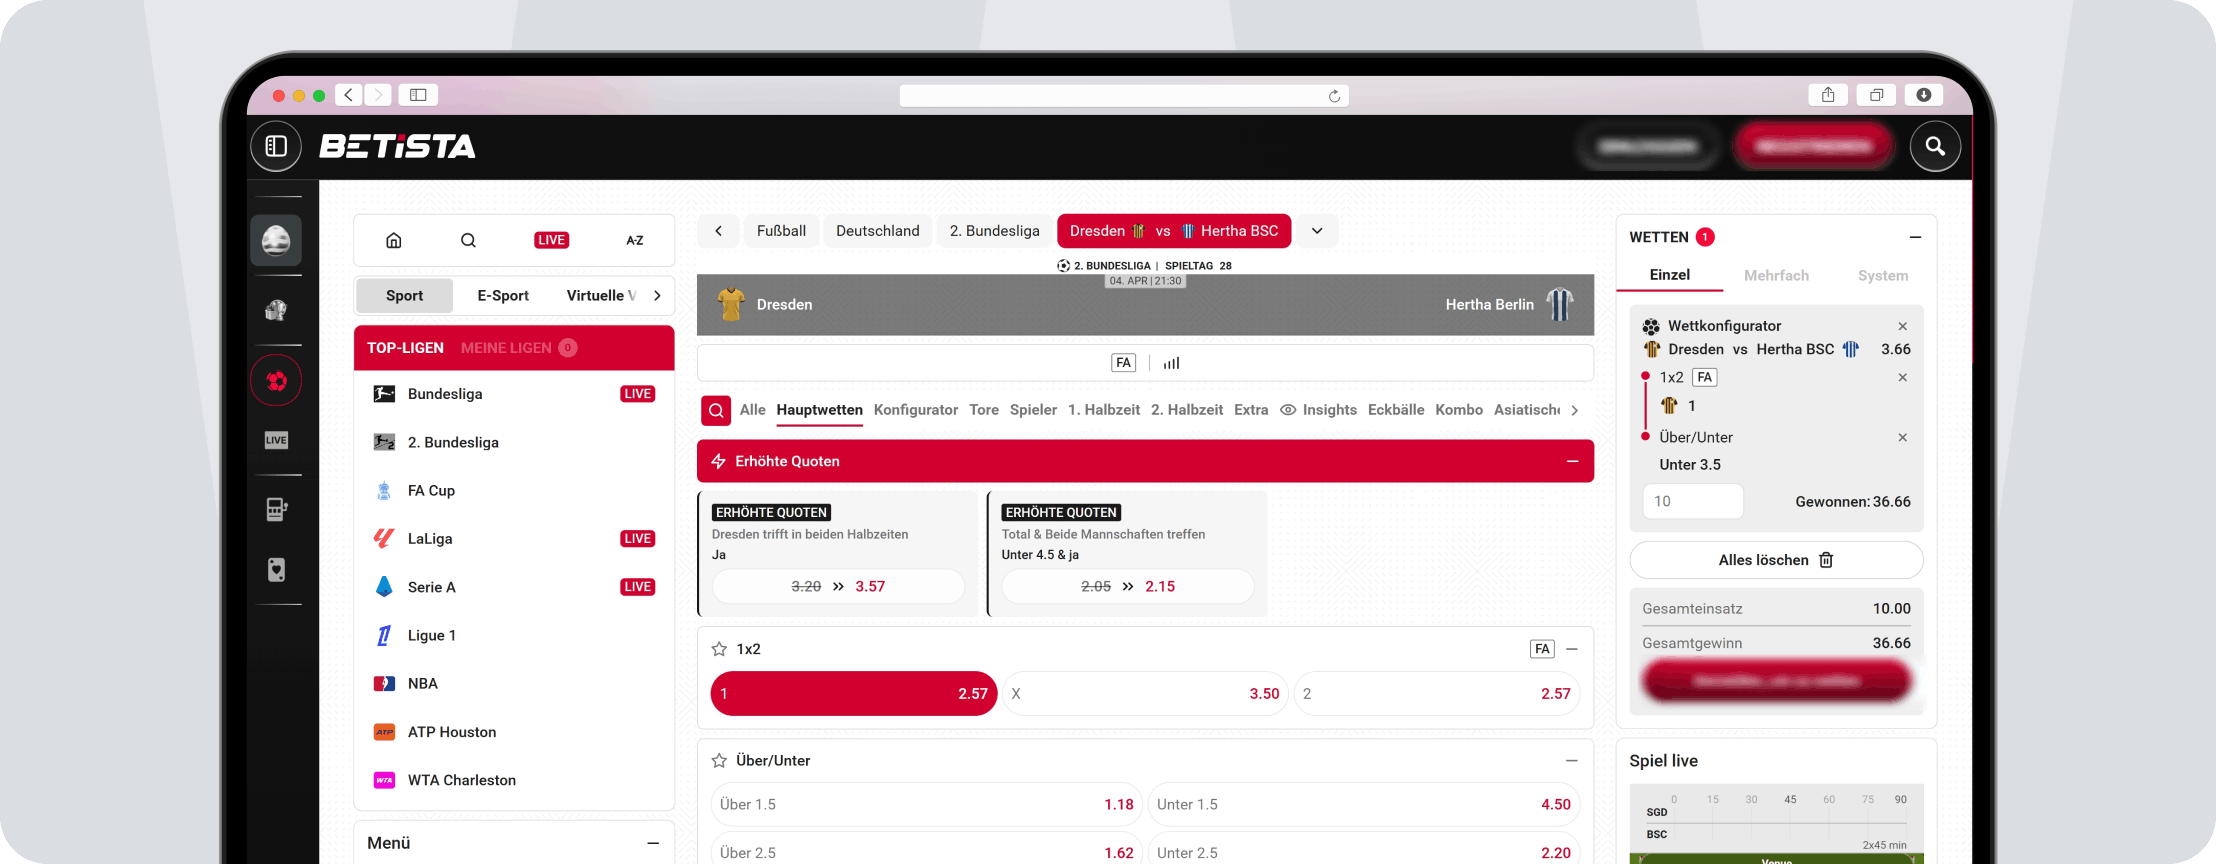2216x864 pixels.
Task: Switch to System bet tab
Action: [1883, 275]
